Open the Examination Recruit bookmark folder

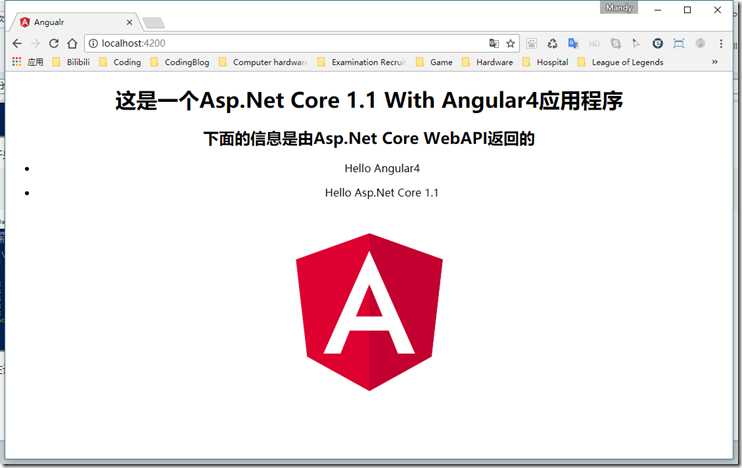(x=362, y=62)
